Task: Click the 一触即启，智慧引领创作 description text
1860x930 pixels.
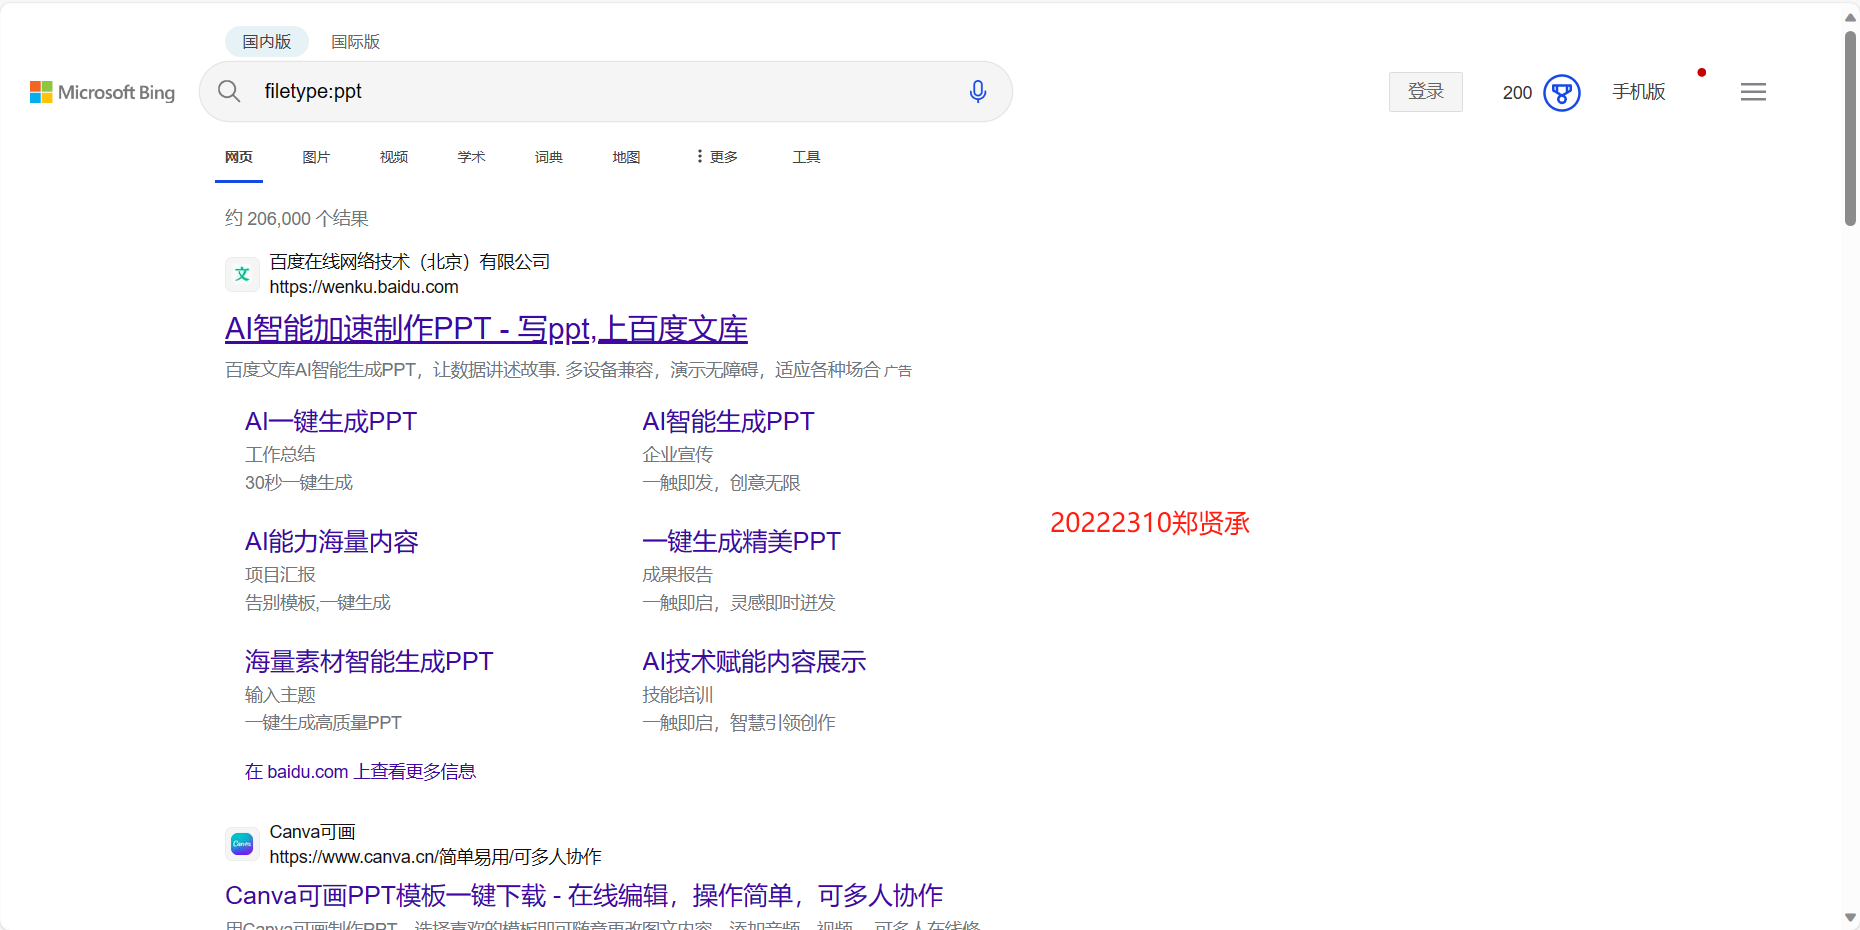Action: [739, 723]
